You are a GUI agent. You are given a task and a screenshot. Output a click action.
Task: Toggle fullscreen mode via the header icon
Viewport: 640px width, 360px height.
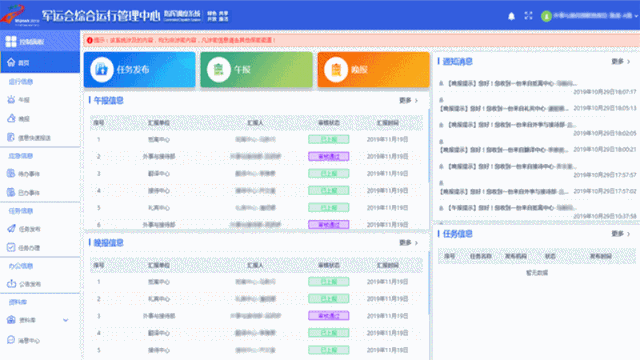click(528, 16)
